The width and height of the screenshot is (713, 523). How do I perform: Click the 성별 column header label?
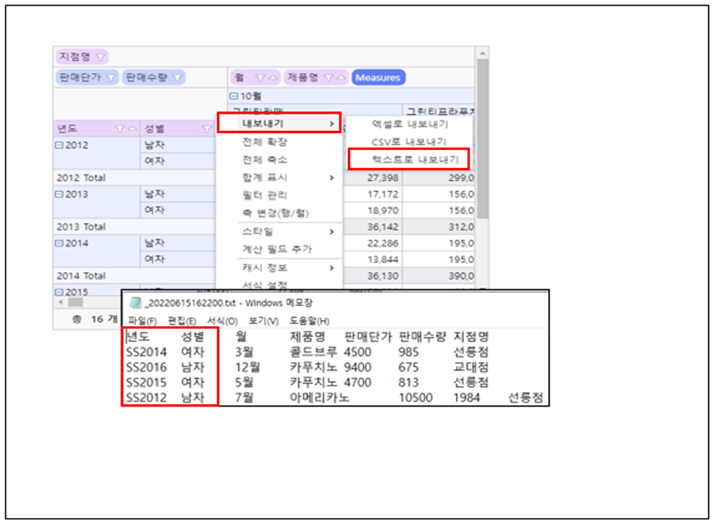pyautogui.click(x=154, y=129)
